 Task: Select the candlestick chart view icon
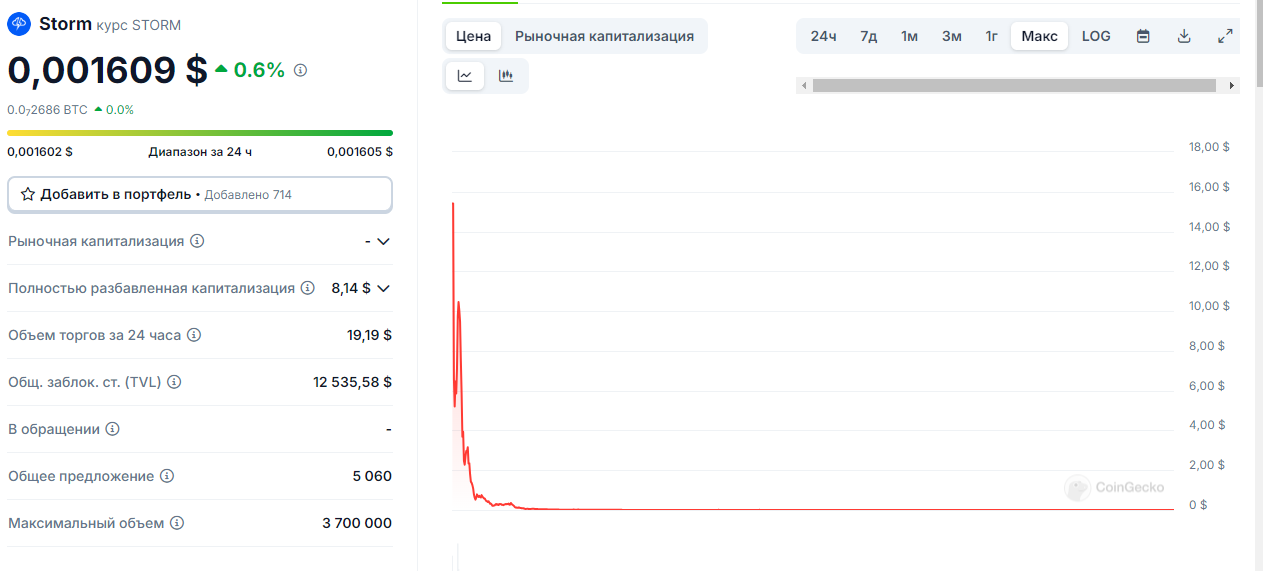[506, 76]
